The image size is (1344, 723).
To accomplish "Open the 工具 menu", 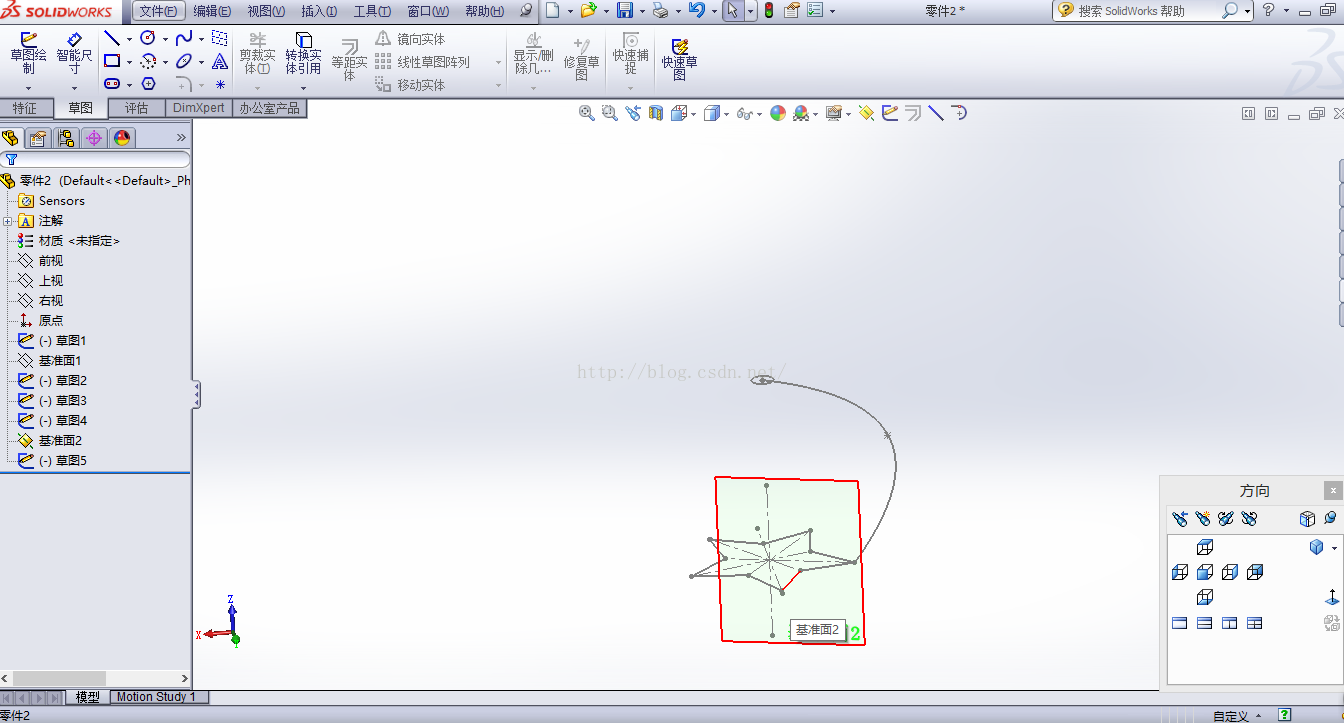I will tap(372, 11).
